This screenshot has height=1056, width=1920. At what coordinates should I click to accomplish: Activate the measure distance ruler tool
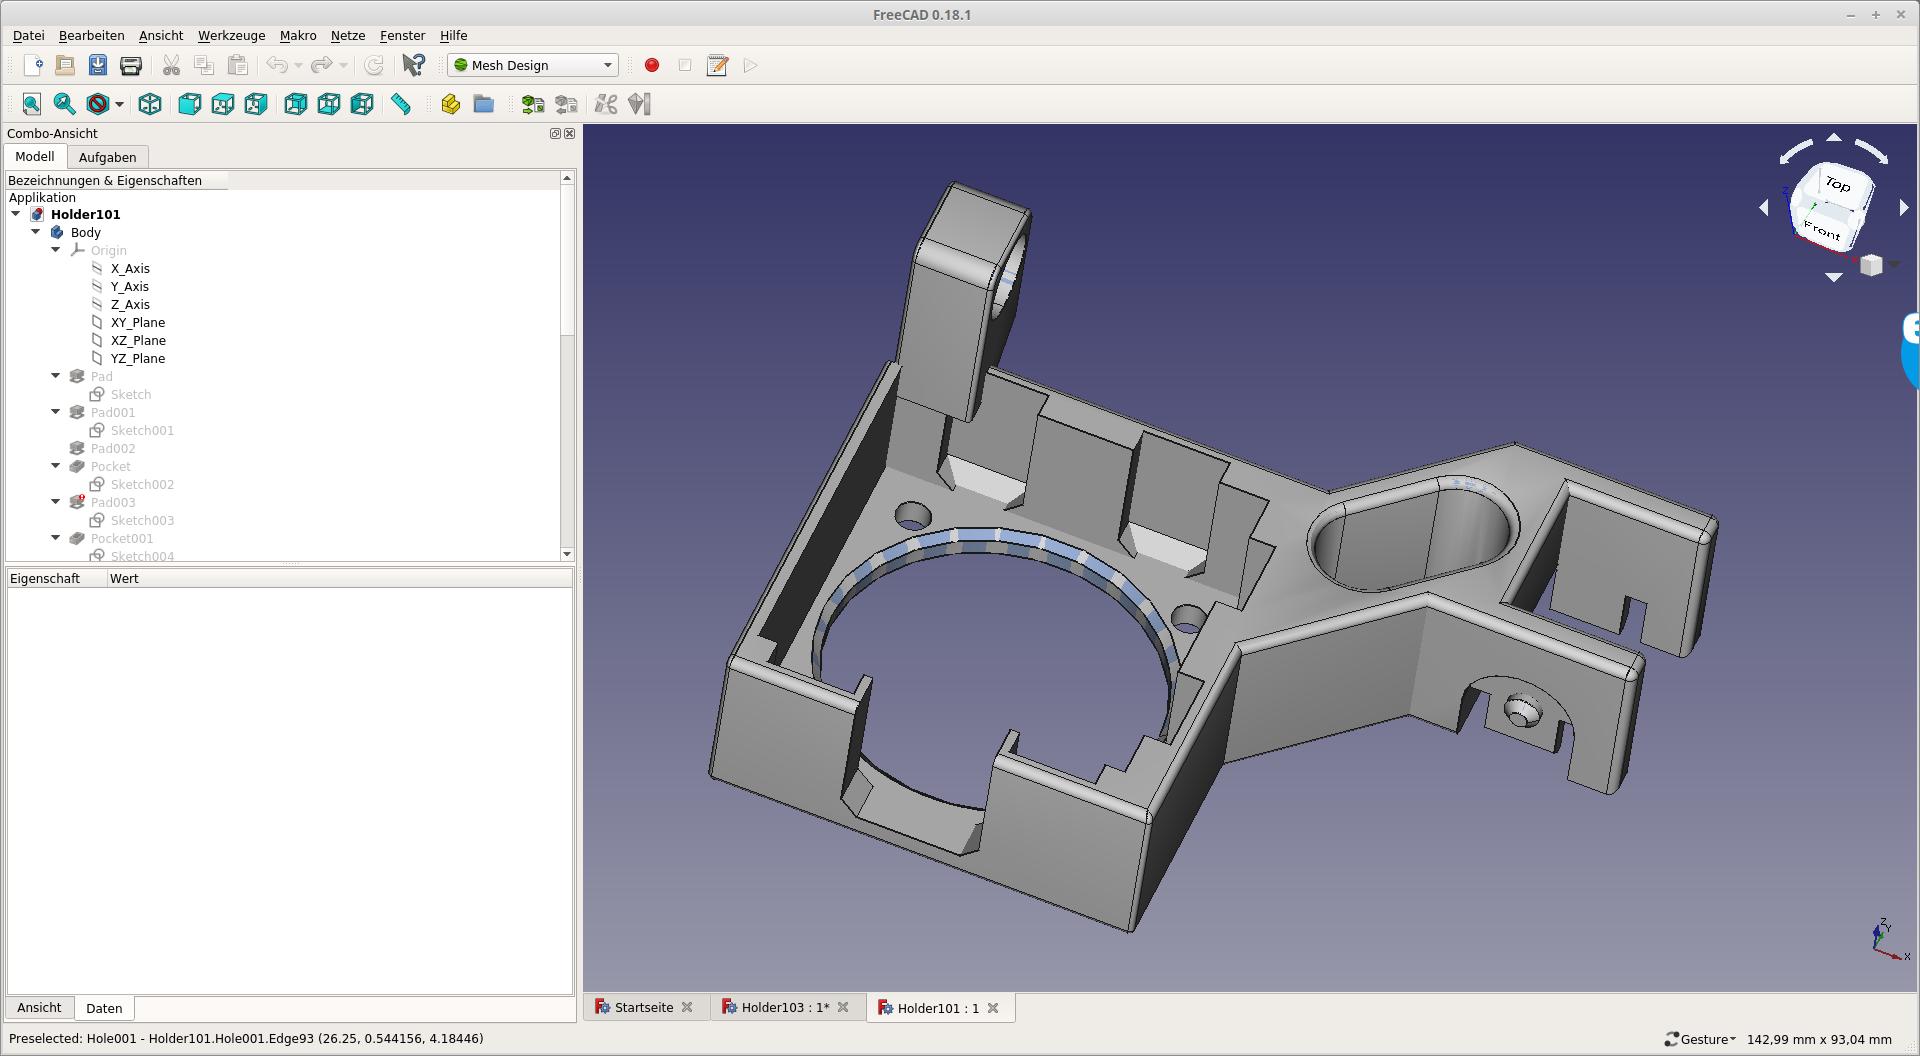pos(401,104)
